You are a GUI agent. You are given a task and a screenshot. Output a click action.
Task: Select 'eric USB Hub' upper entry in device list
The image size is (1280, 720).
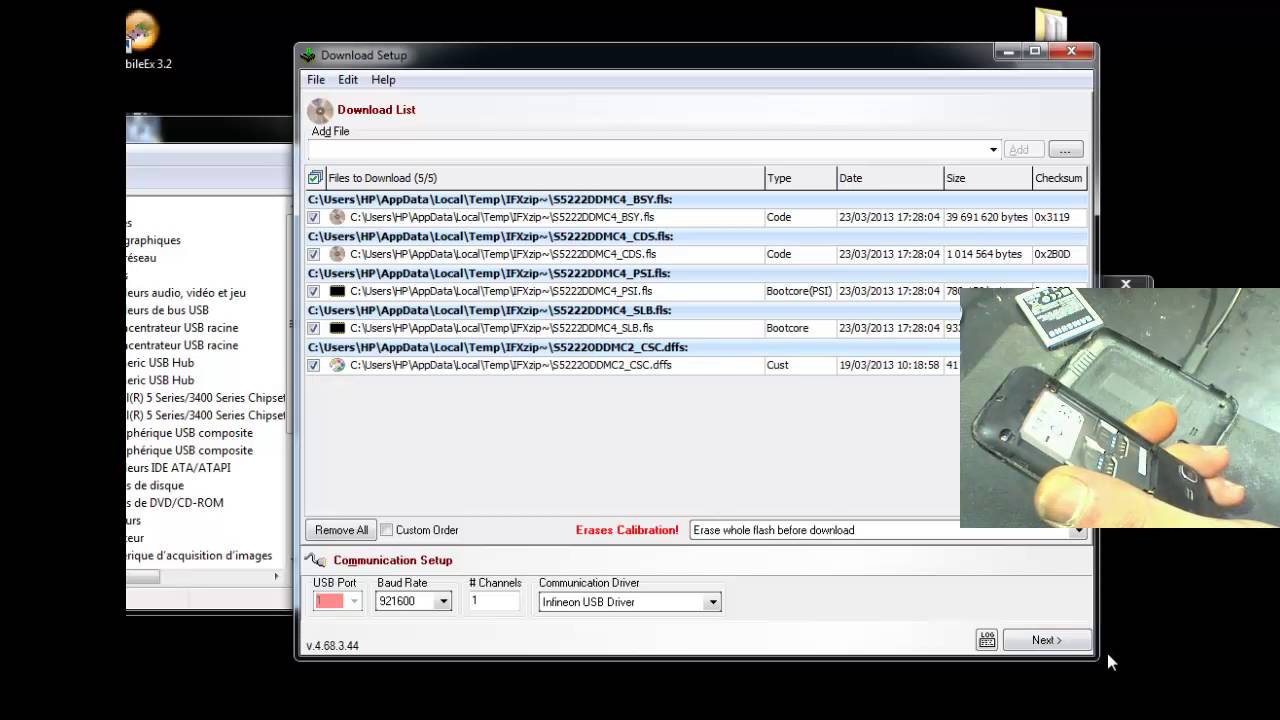(x=160, y=363)
